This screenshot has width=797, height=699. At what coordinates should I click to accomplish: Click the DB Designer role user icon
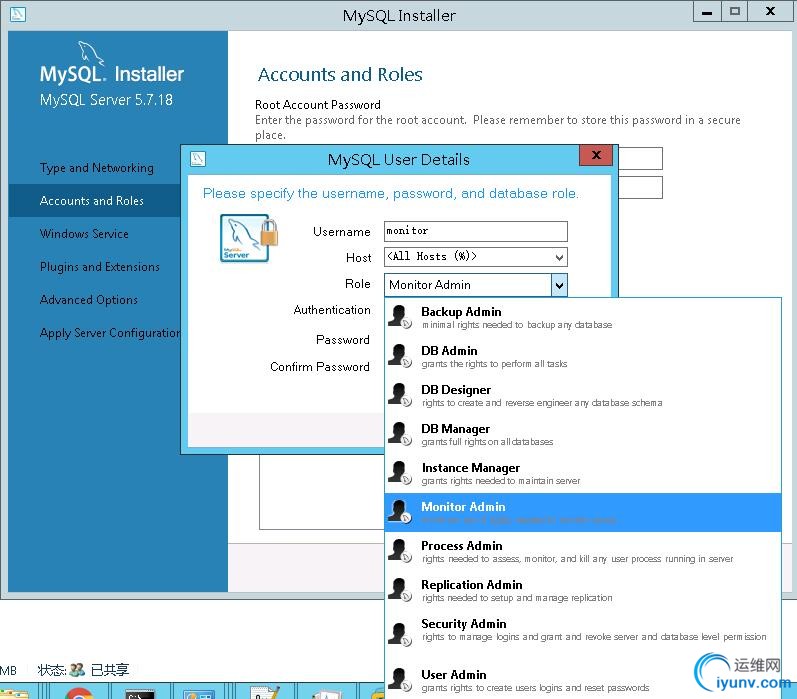(400, 395)
